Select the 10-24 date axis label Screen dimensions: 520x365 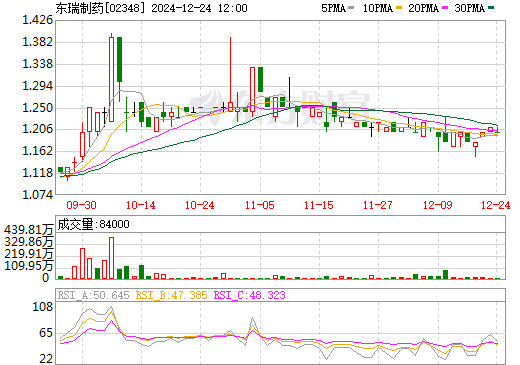[x=200, y=205]
